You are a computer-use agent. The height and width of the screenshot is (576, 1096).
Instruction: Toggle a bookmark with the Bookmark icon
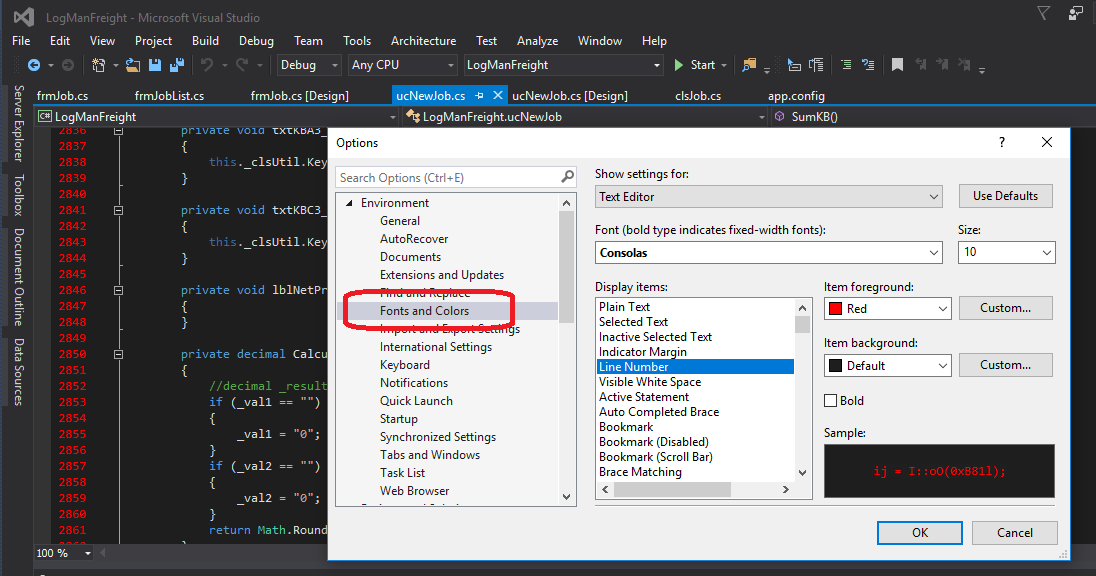pos(897,65)
